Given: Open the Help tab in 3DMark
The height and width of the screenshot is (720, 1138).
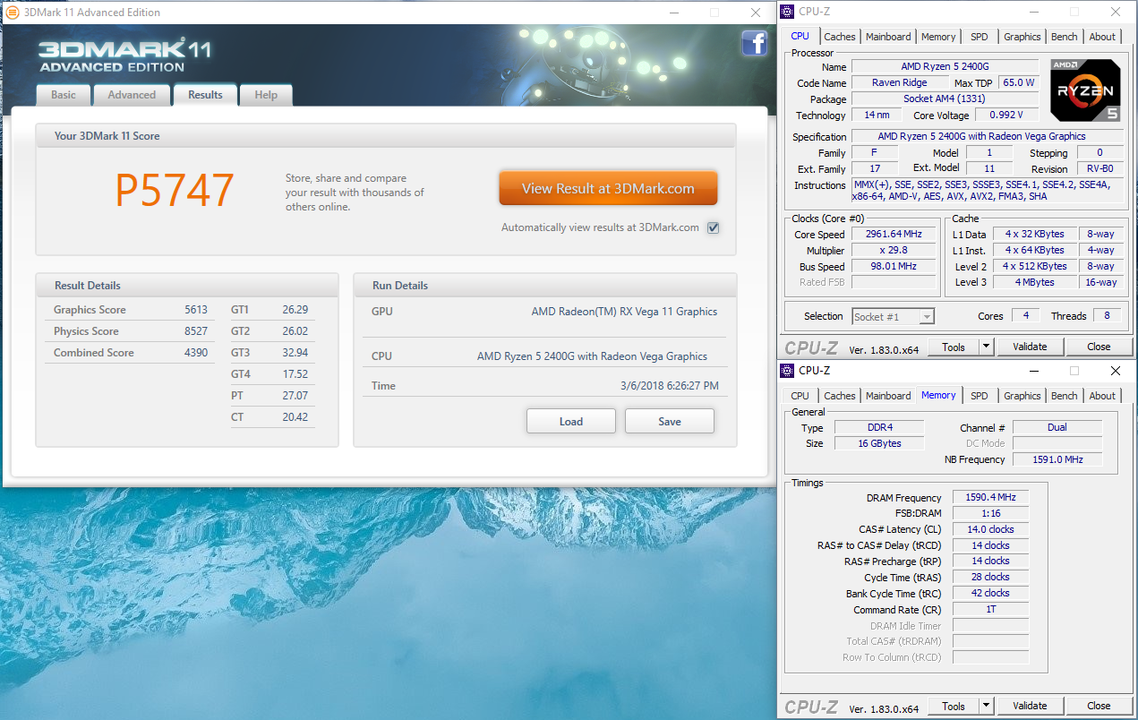Looking at the screenshot, I should pyautogui.click(x=266, y=95).
